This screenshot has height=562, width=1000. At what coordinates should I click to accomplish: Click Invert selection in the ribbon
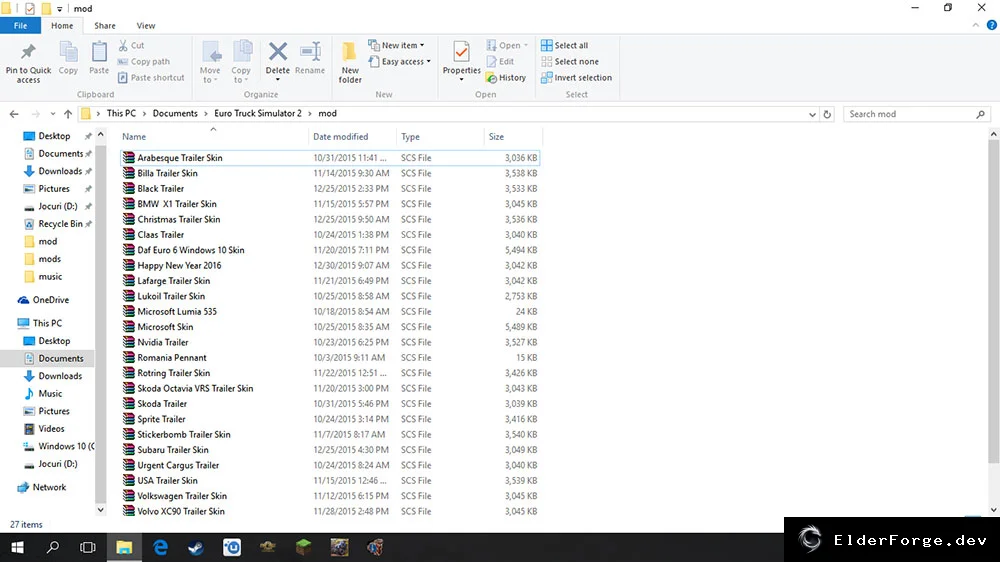(576, 77)
